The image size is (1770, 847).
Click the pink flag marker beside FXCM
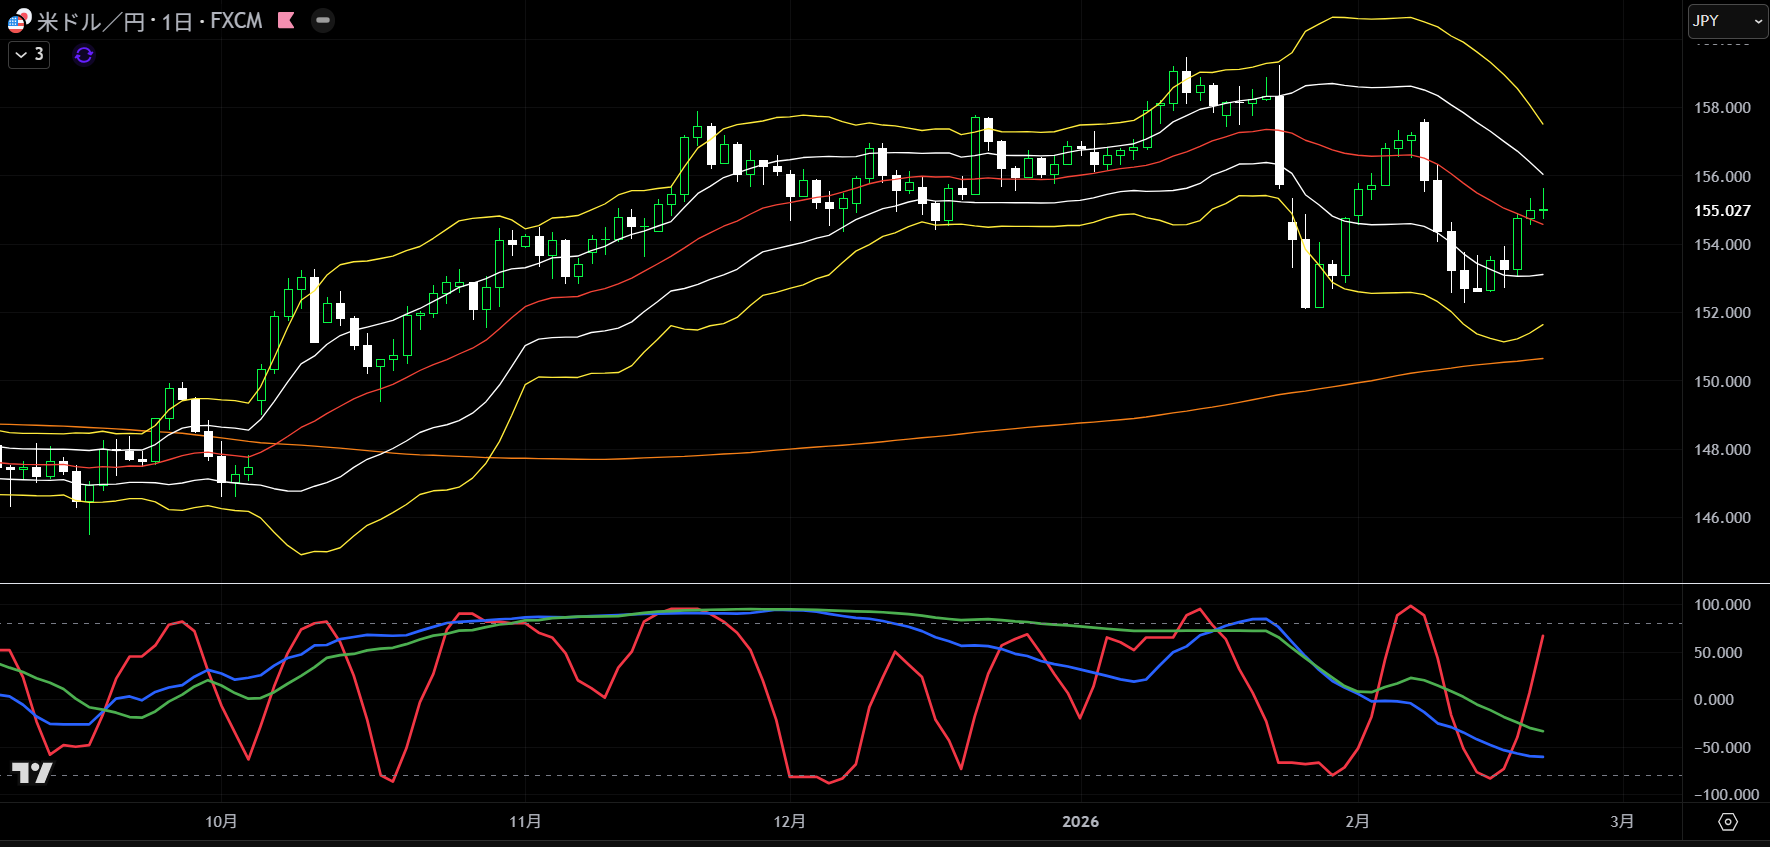pyautogui.click(x=286, y=20)
